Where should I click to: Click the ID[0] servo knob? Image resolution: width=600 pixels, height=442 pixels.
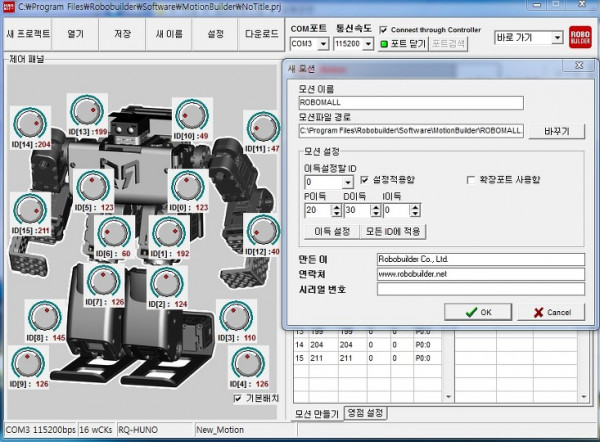pos(188,186)
